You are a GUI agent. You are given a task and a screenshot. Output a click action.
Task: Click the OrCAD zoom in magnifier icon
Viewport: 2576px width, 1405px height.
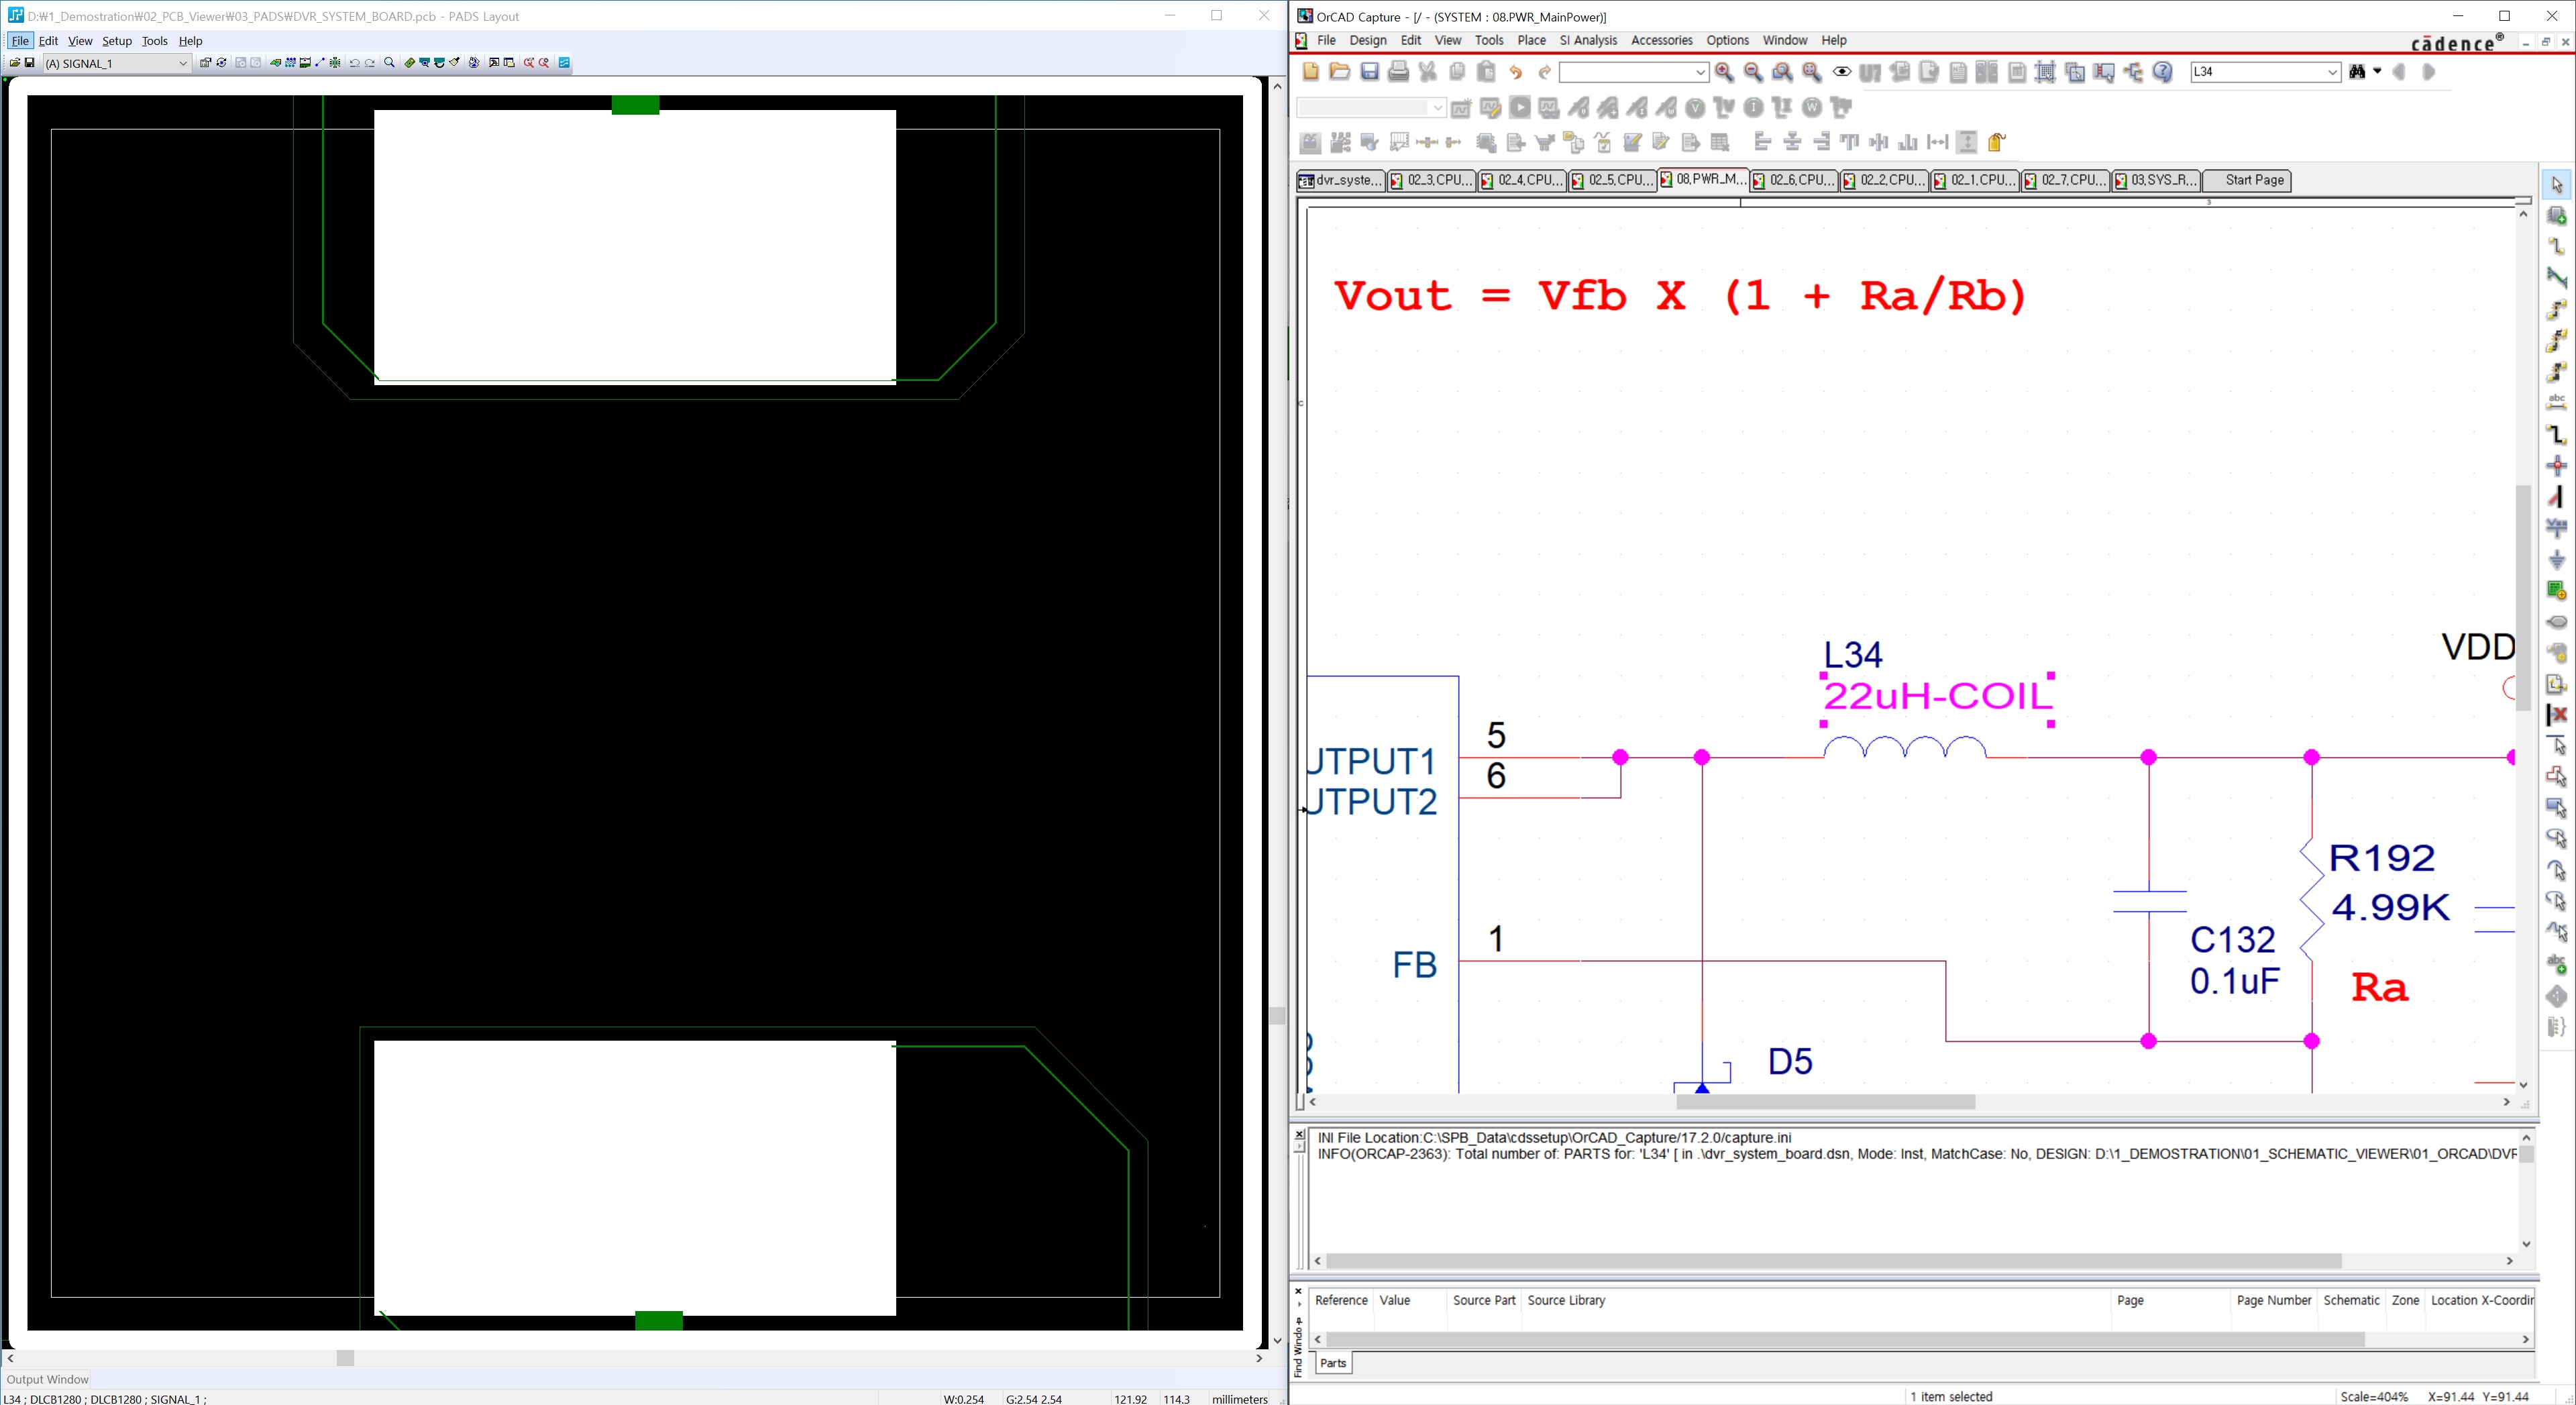tap(1724, 72)
